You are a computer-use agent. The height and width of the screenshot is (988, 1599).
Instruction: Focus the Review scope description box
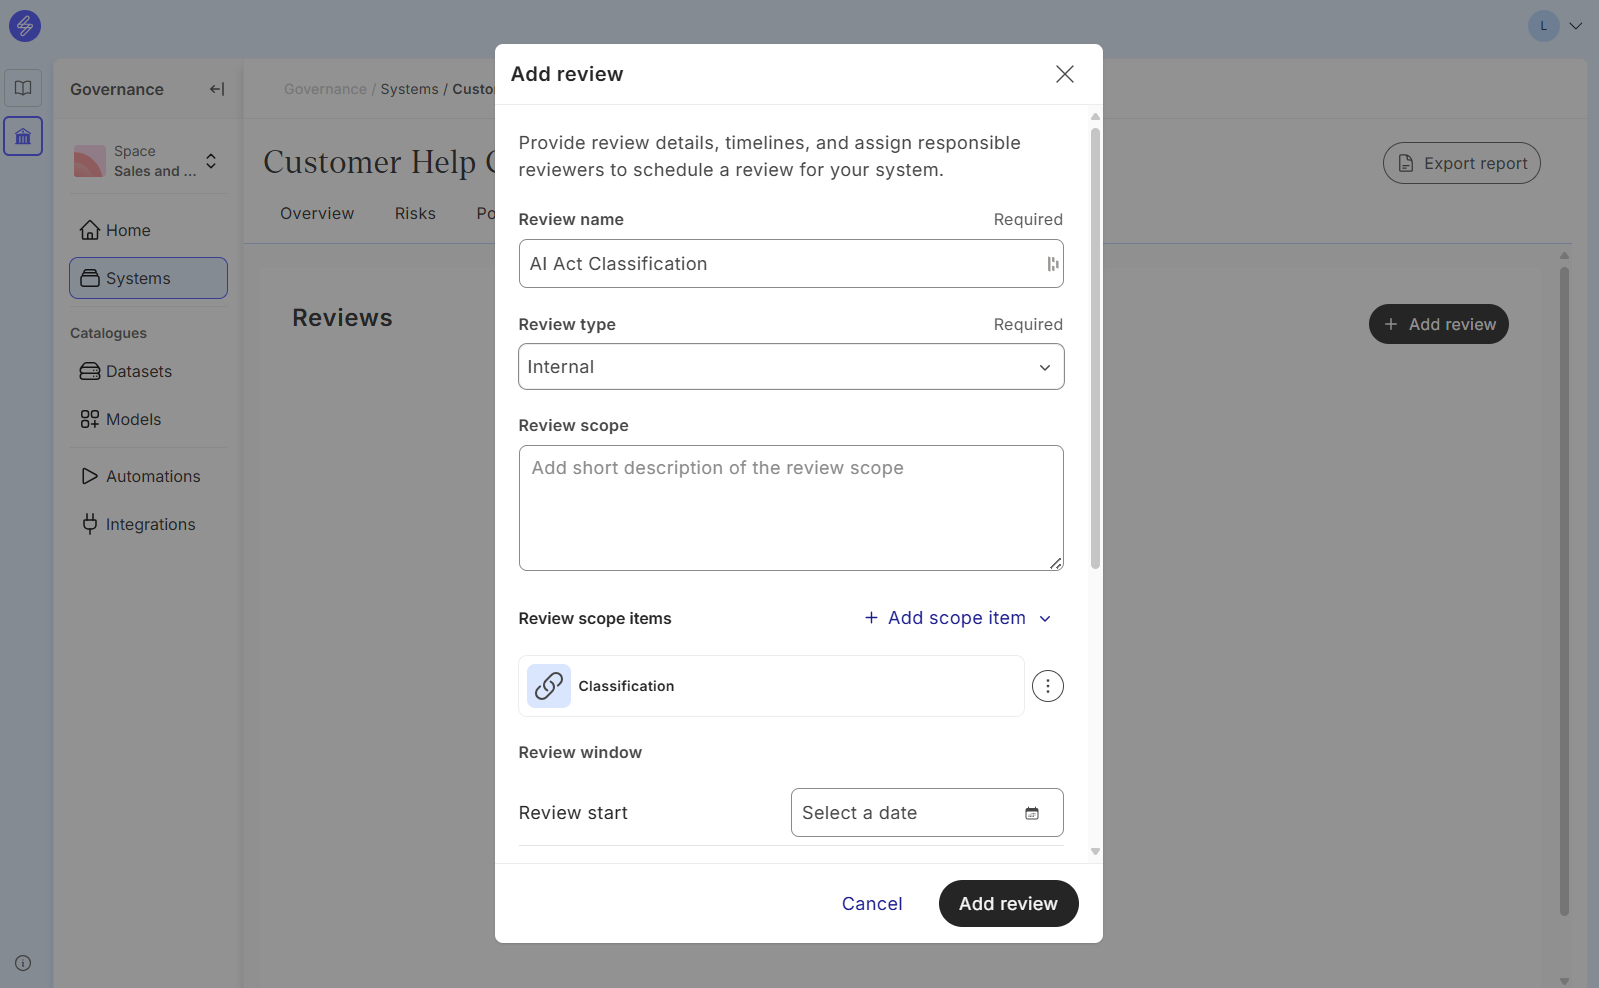(x=790, y=508)
